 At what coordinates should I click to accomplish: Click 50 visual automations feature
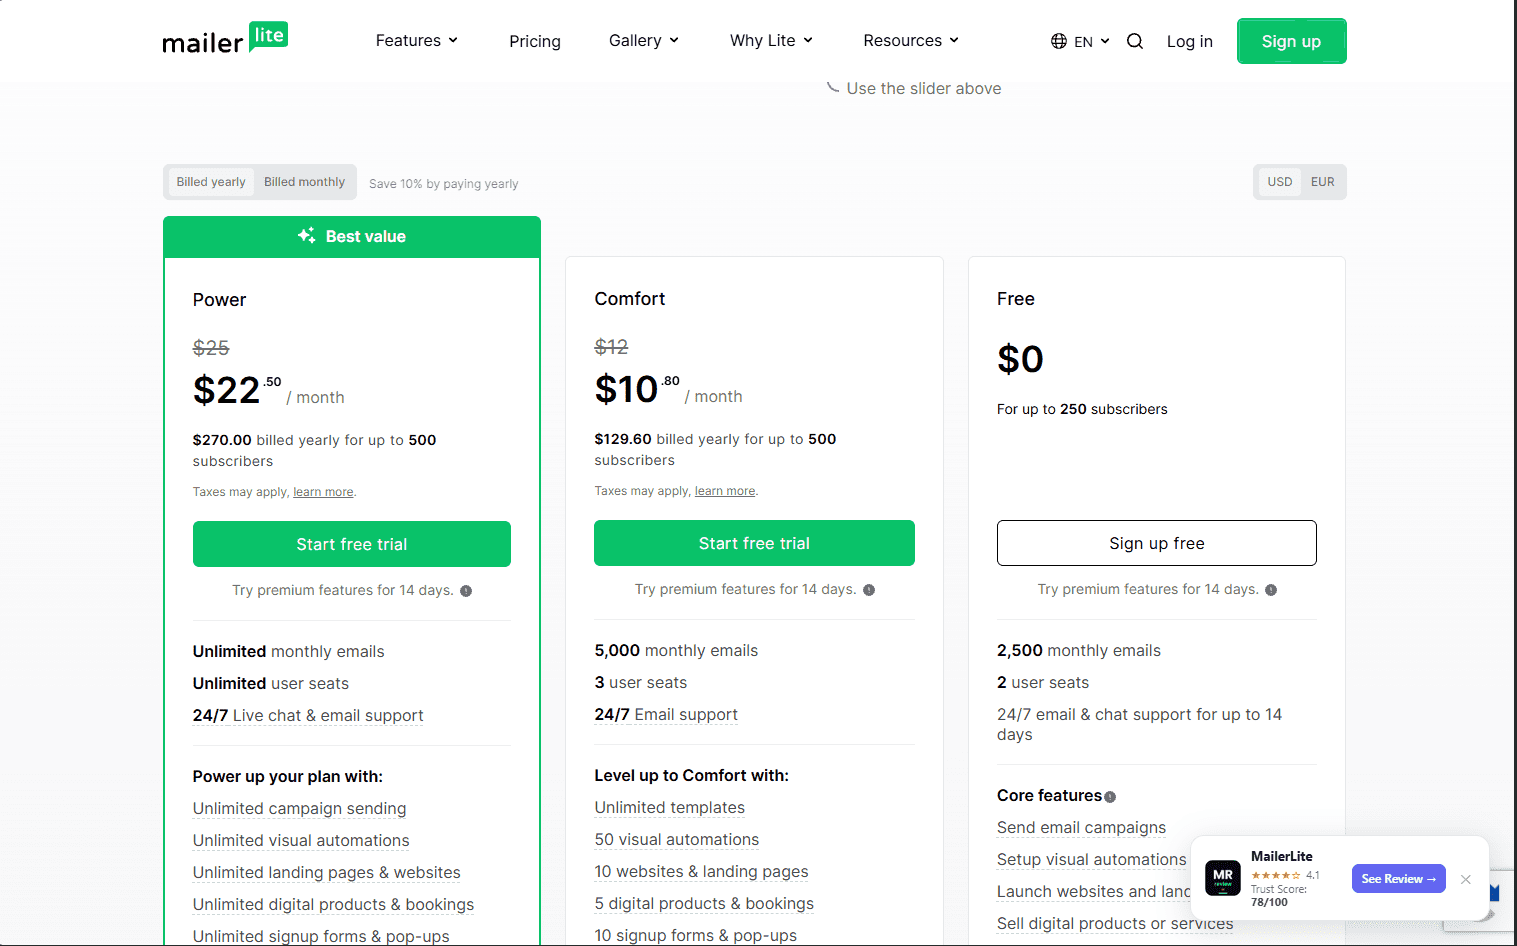point(677,839)
